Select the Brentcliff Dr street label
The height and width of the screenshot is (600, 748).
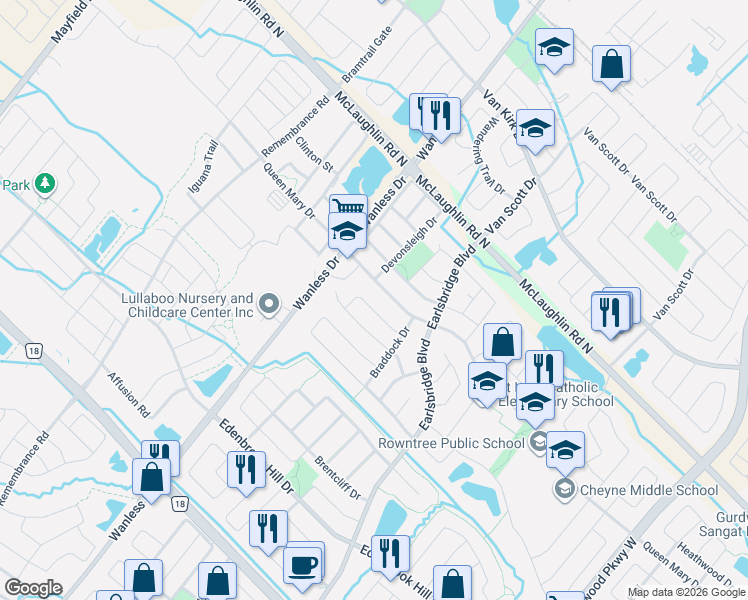338,478
